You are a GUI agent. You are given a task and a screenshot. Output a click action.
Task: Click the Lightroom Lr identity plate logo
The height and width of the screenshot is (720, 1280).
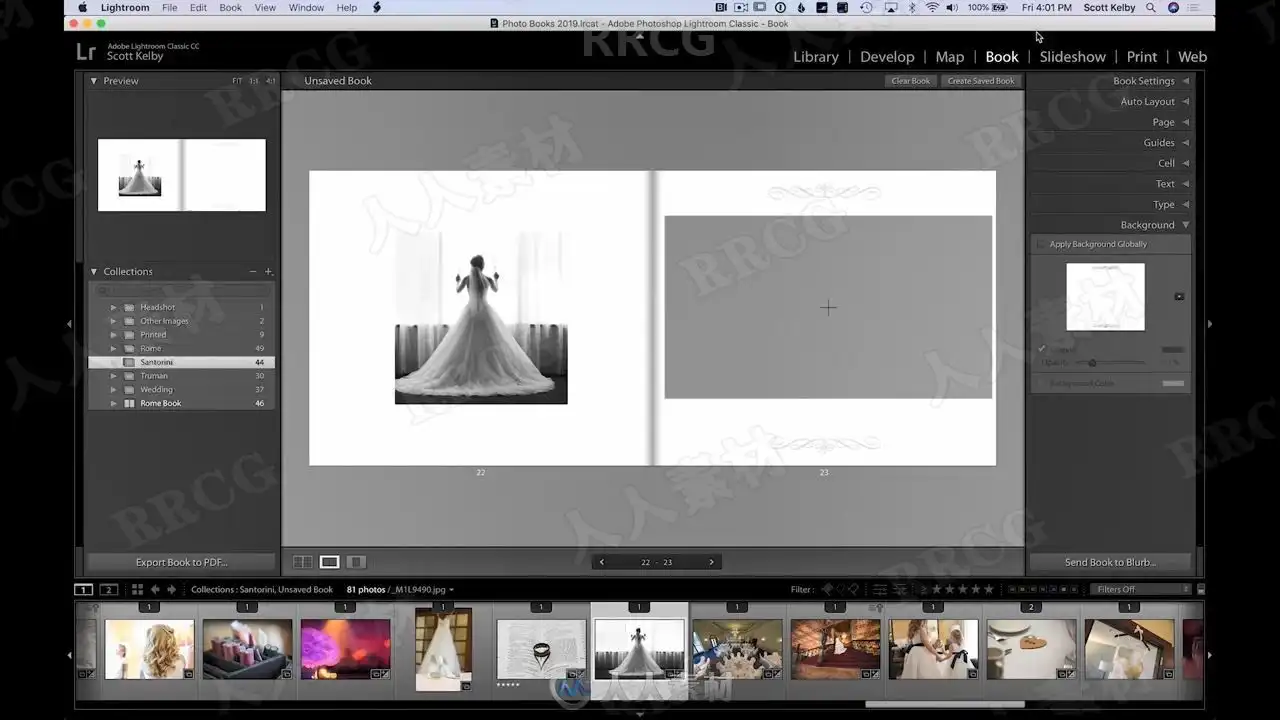click(86, 51)
